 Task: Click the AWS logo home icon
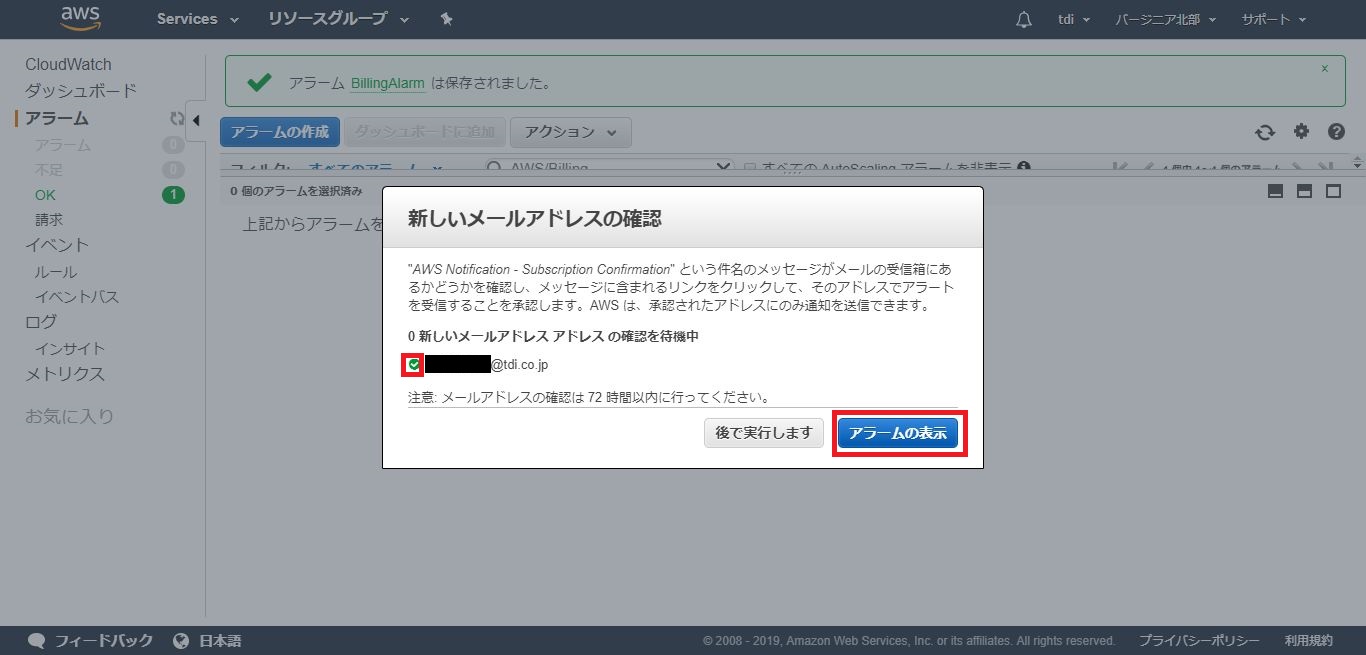point(80,18)
